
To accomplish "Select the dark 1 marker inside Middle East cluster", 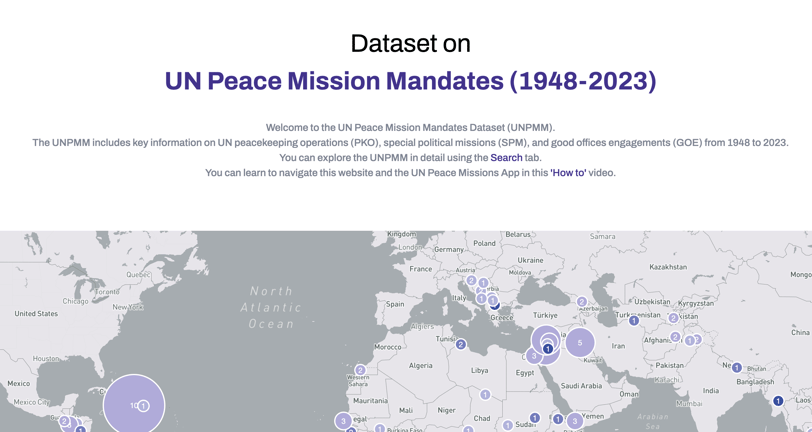I will [x=547, y=349].
